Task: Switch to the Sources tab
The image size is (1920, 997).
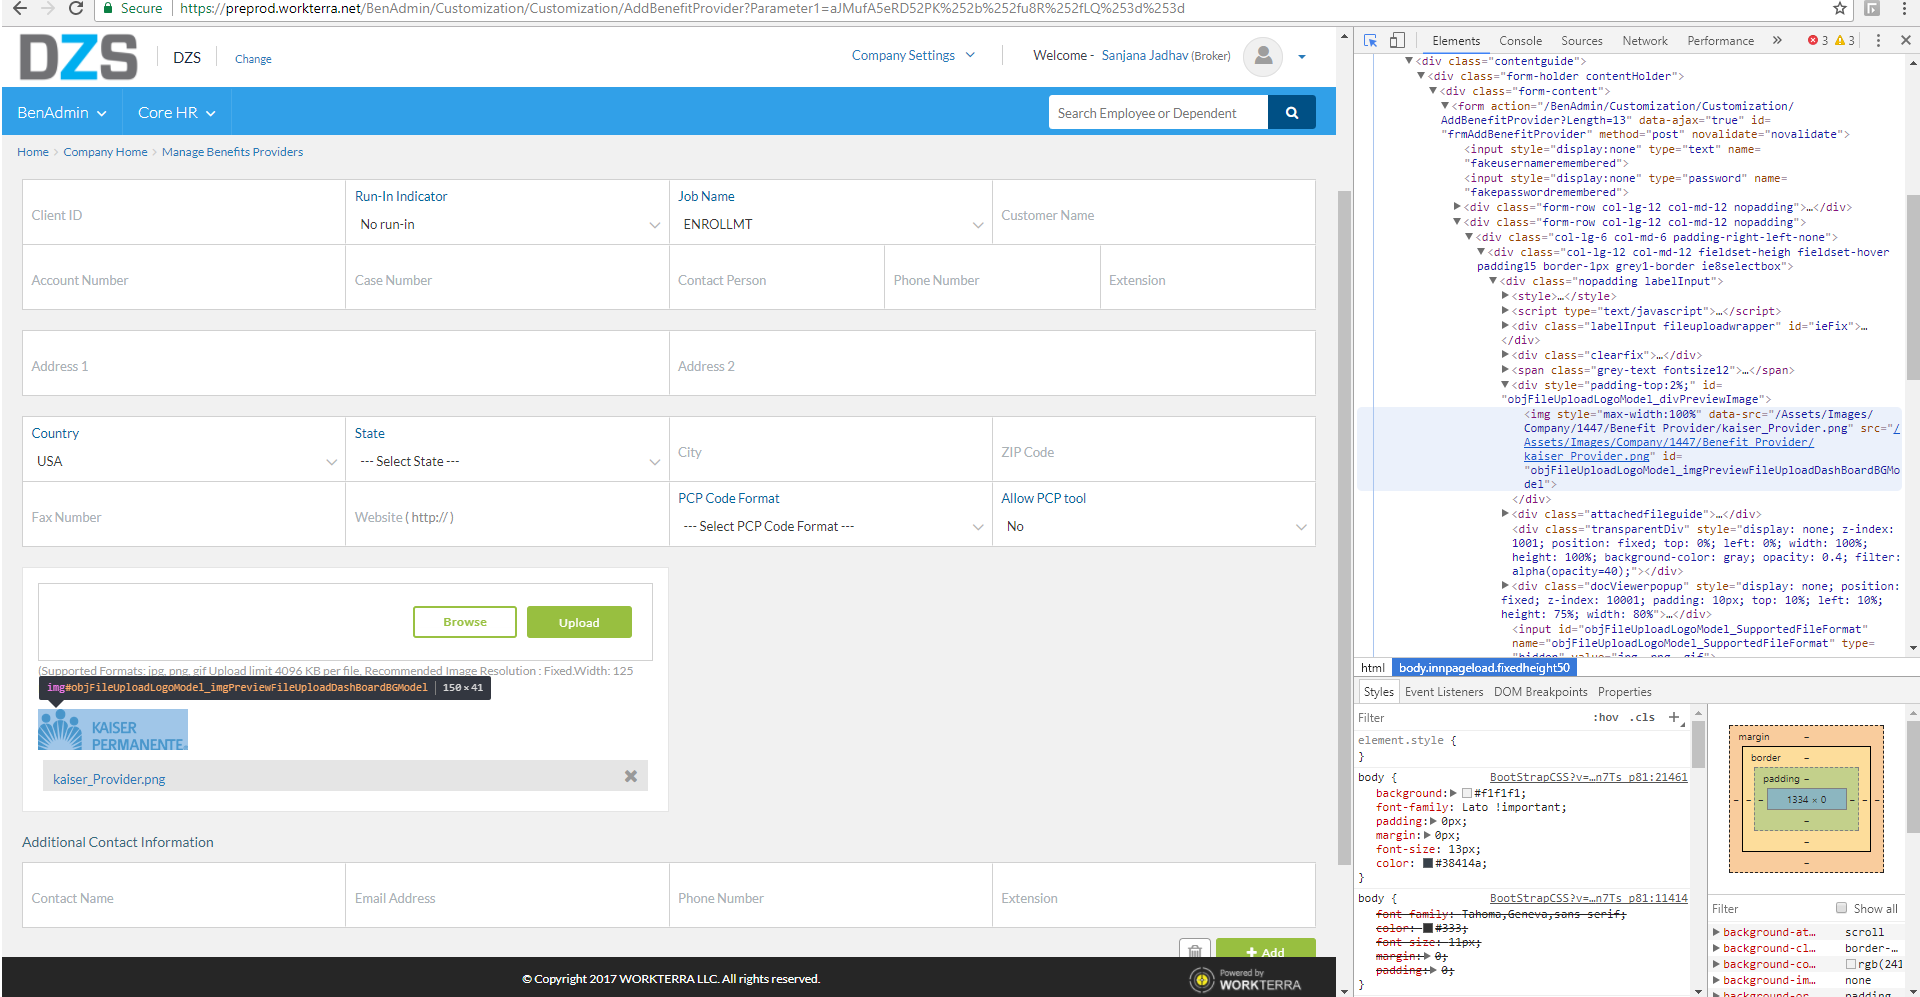Action: pyautogui.click(x=1582, y=40)
